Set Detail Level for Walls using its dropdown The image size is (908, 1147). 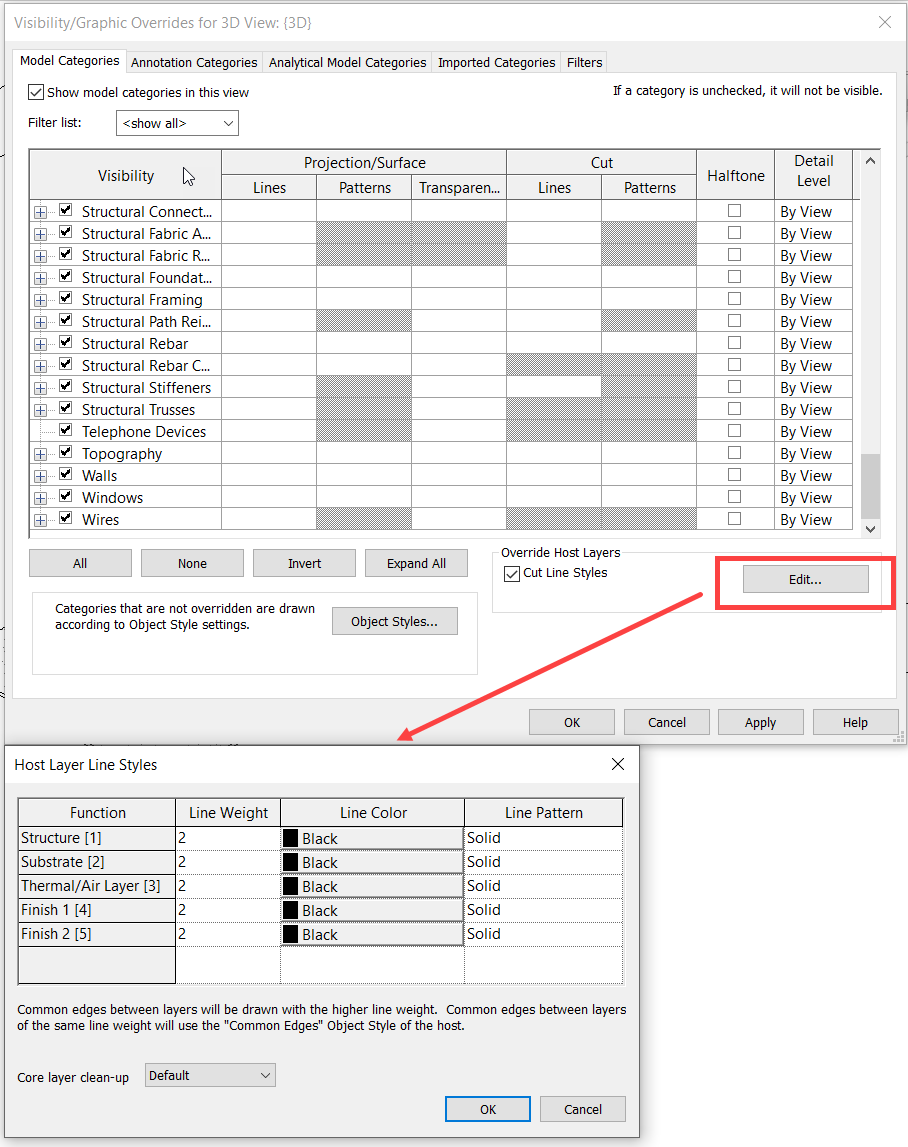813,475
